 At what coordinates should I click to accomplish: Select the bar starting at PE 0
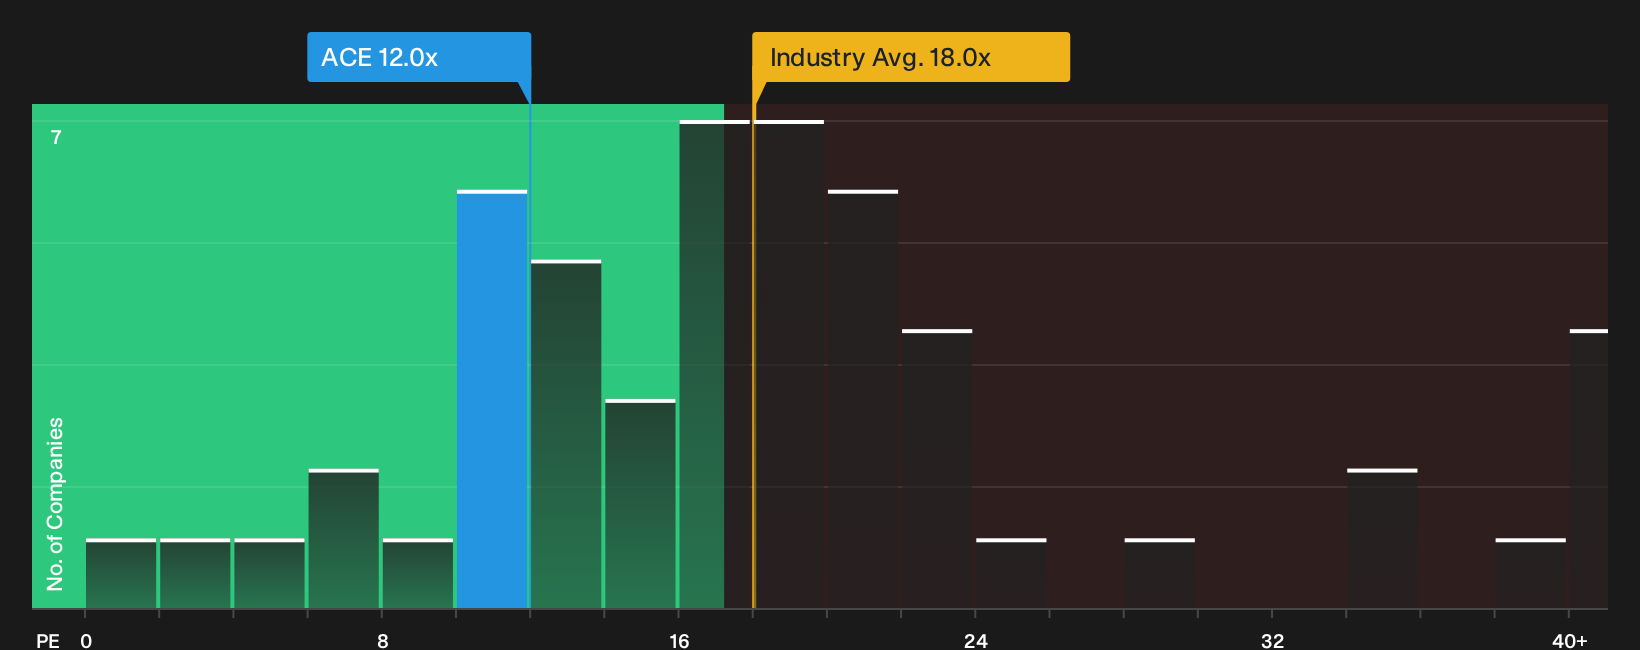[121, 573]
